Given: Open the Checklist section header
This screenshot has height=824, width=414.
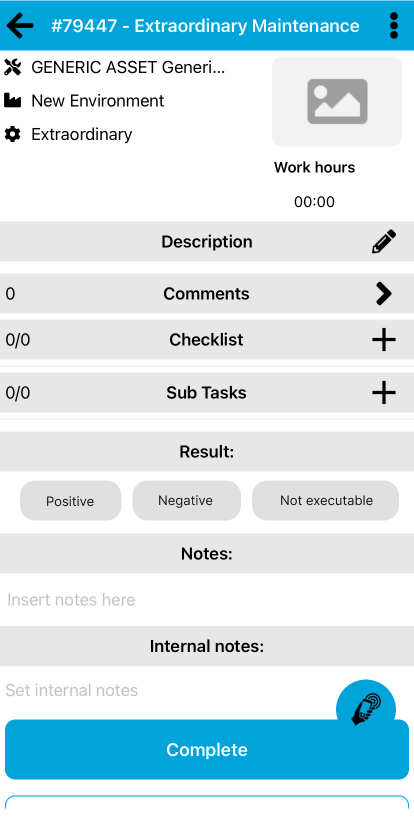Looking at the screenshot, I should tap(206, 340).
